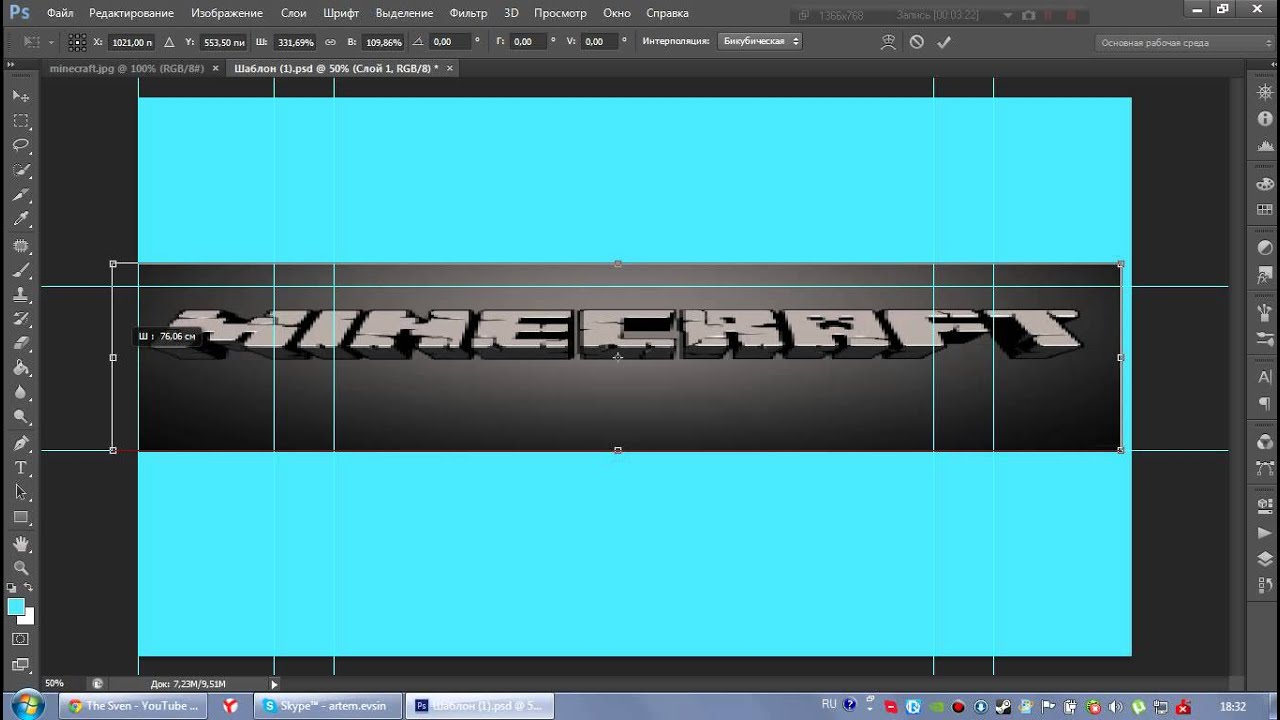Screen dimensions: 1280x720
Task: Select the Zoom tool
Action: (x=20, y=568)
